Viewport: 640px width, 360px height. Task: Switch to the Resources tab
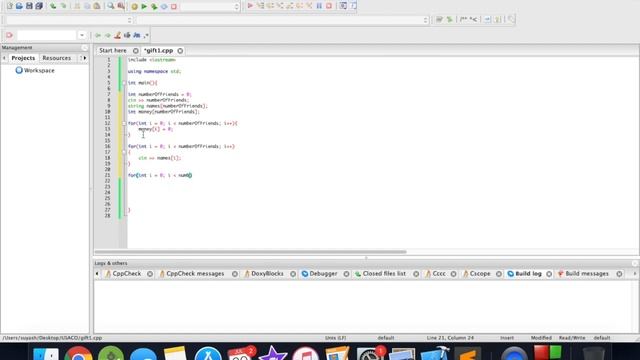(x=57, y=58)
